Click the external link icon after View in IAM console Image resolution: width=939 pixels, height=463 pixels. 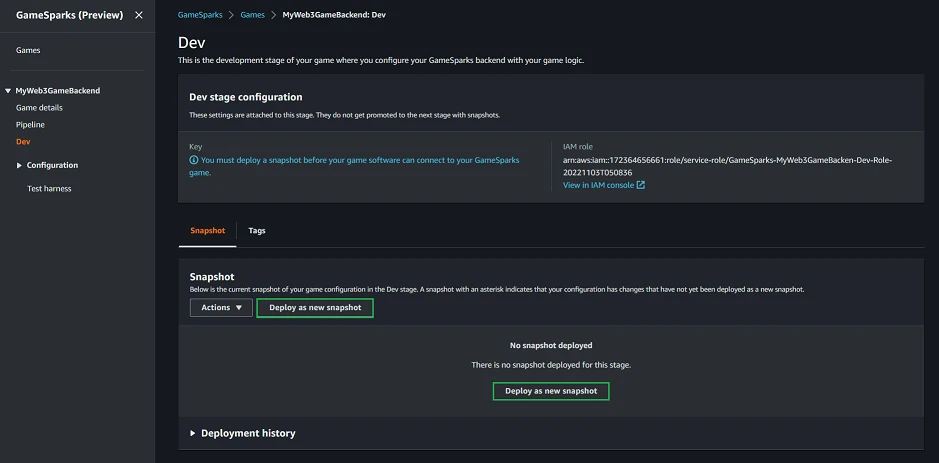click(x=641, y=185)
